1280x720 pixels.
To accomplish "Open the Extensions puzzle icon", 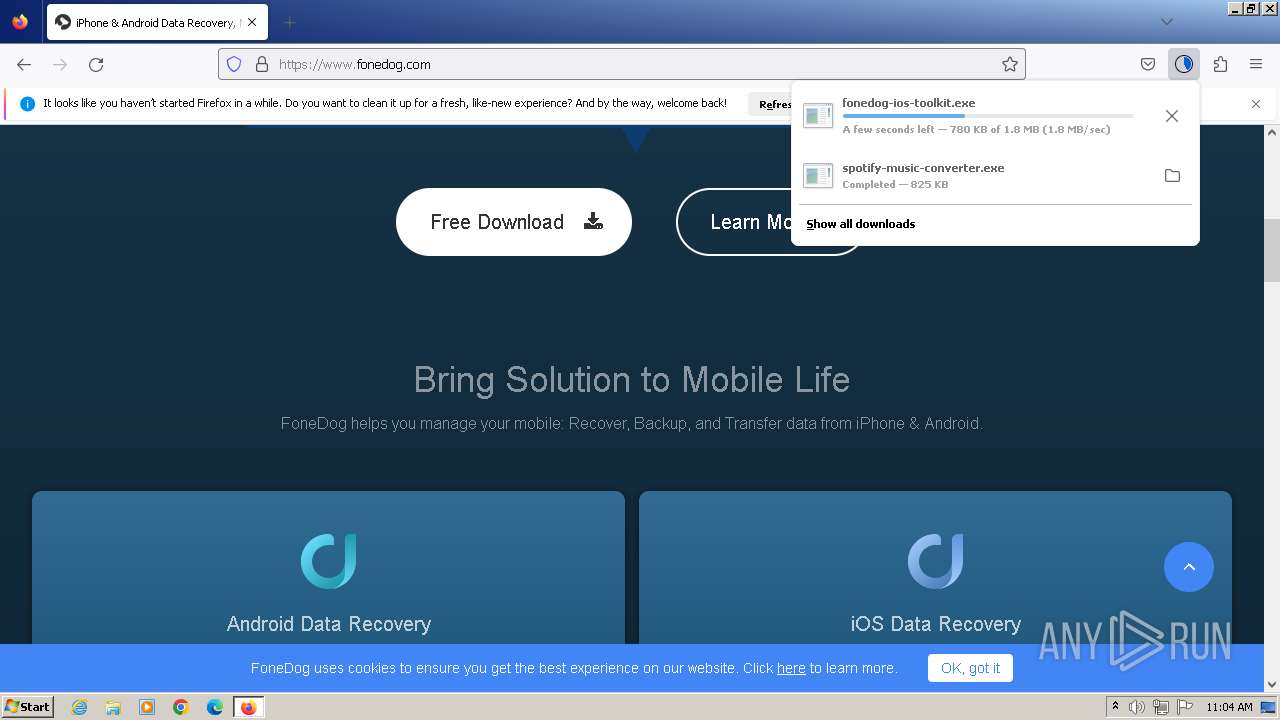I will (1220, 64).
